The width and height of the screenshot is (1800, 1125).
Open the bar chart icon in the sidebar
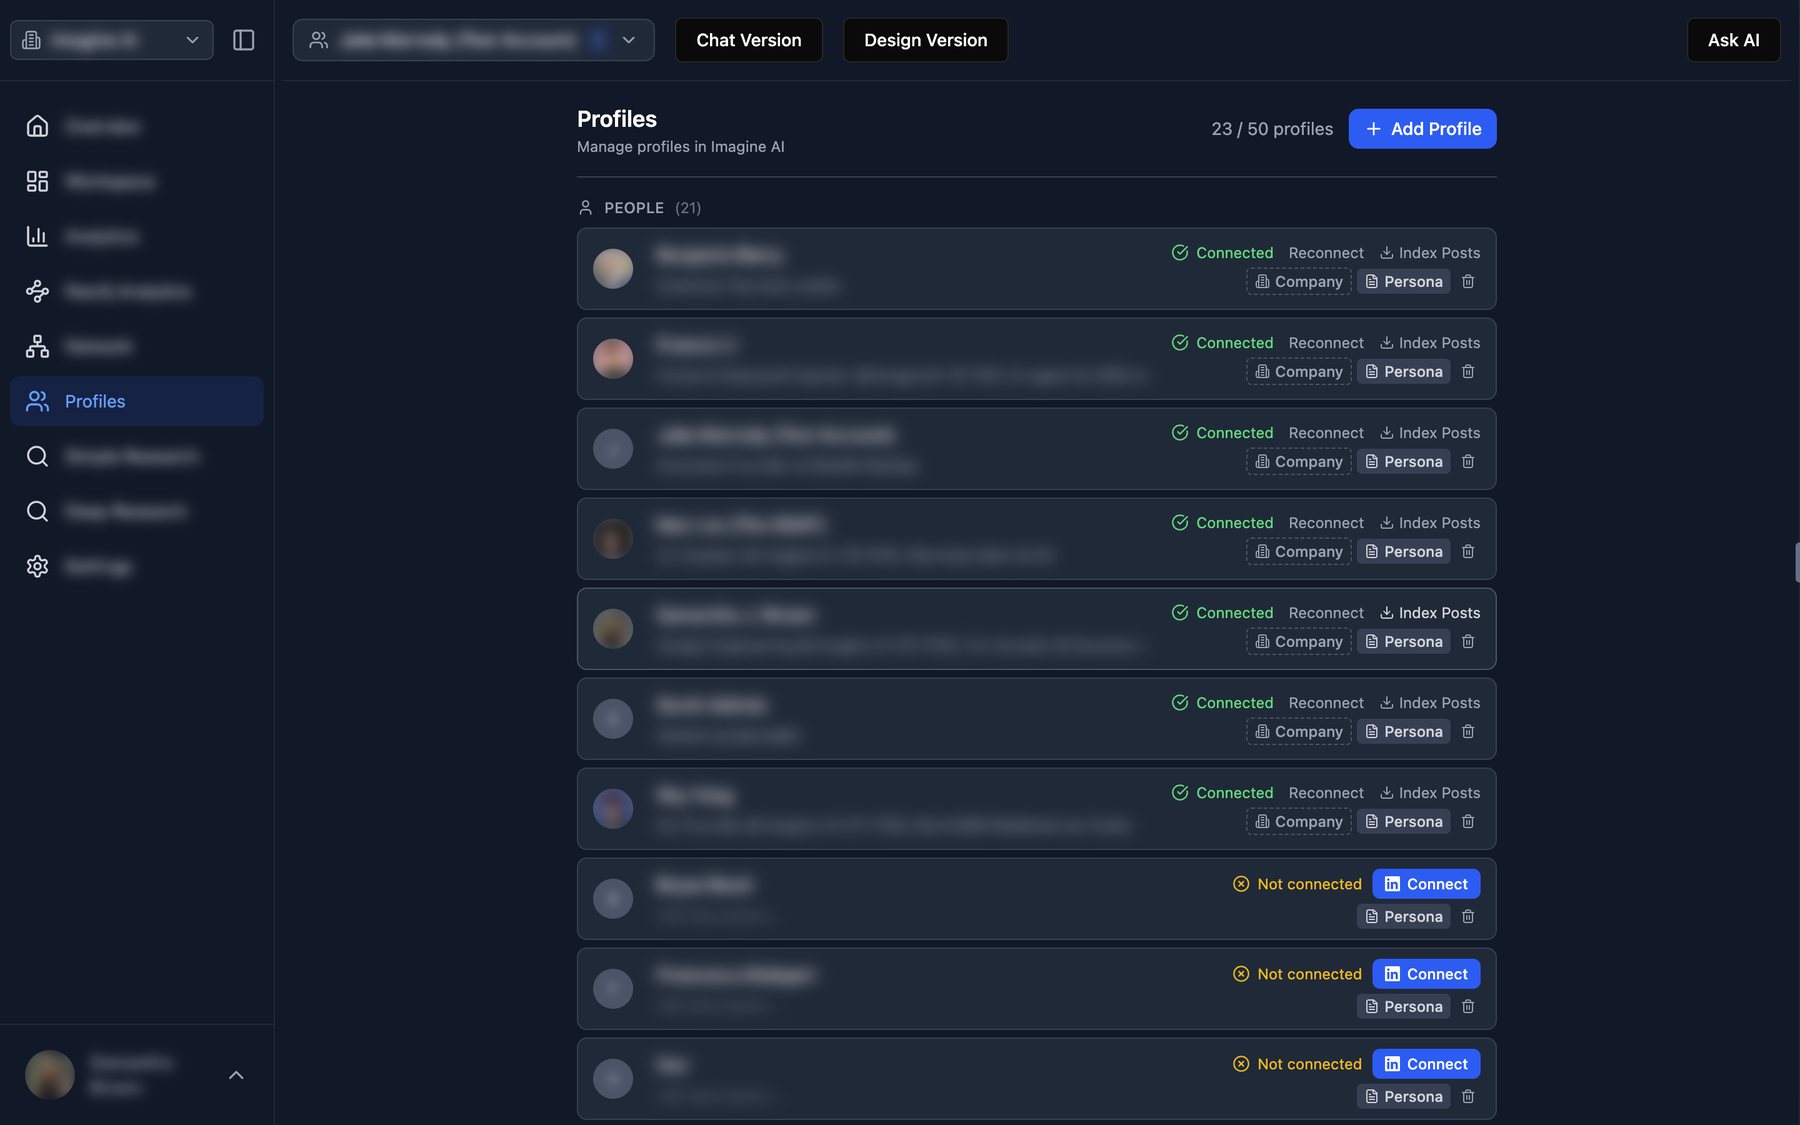[x=37, y=236]
